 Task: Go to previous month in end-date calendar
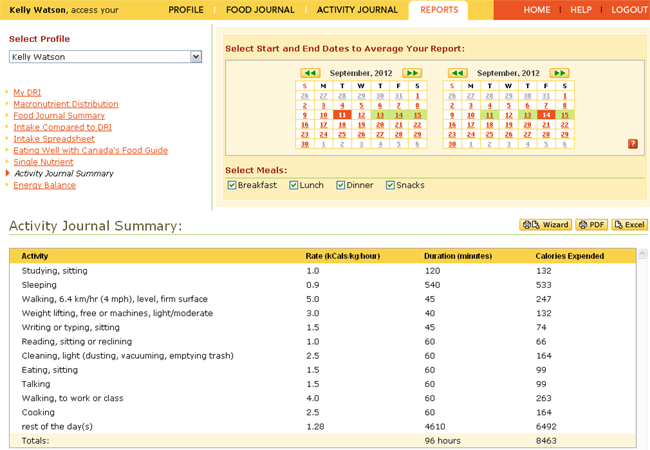click(458, 73)
